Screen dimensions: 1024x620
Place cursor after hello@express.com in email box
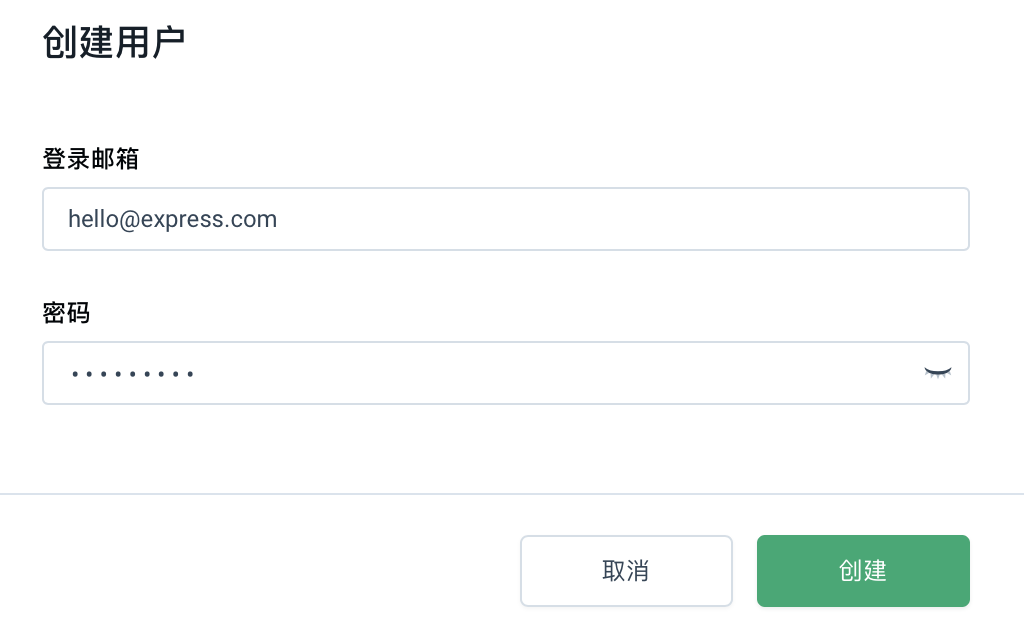(279, 220)
